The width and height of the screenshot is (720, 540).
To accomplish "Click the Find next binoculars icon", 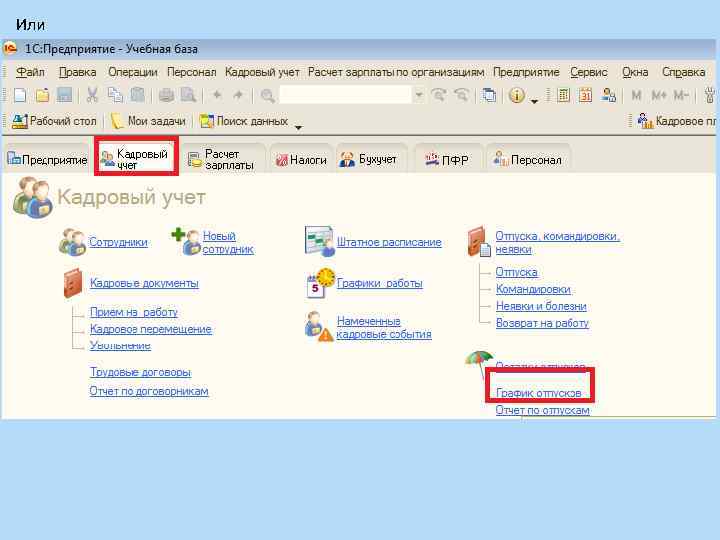I will 439,95.
